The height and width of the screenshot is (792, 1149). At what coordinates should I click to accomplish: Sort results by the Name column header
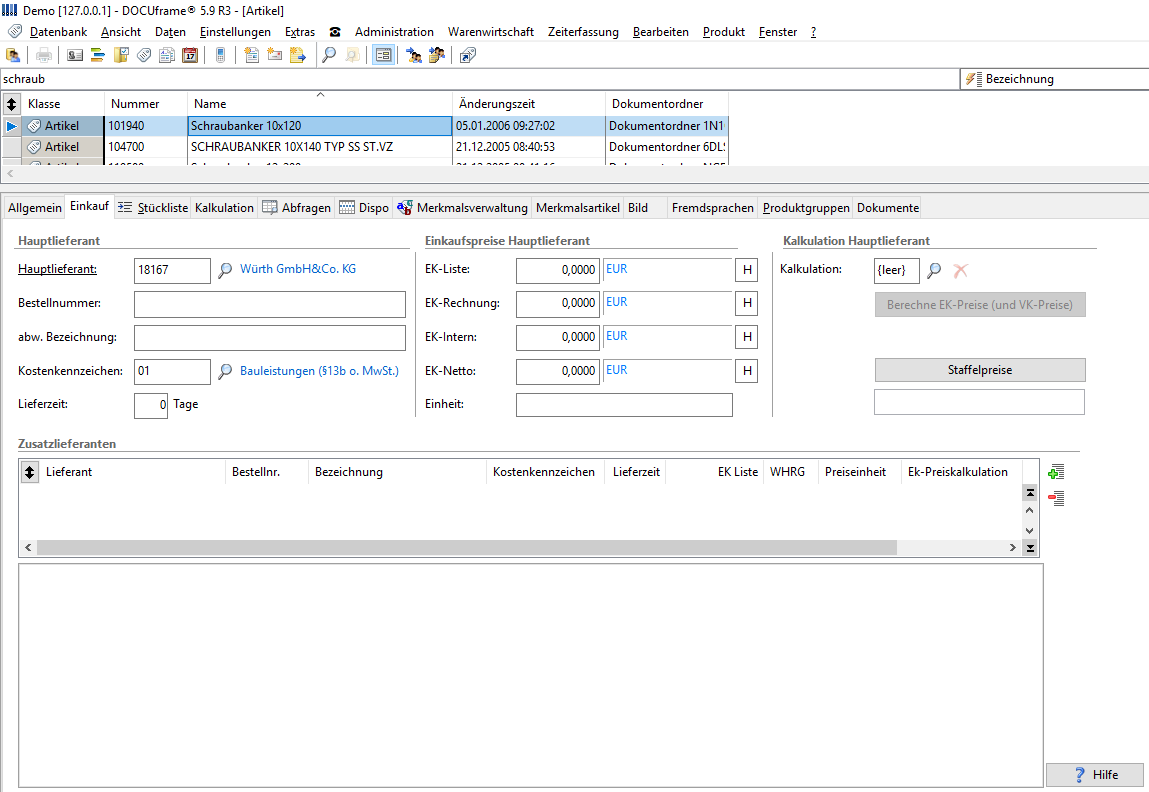[x=319, y=104]
